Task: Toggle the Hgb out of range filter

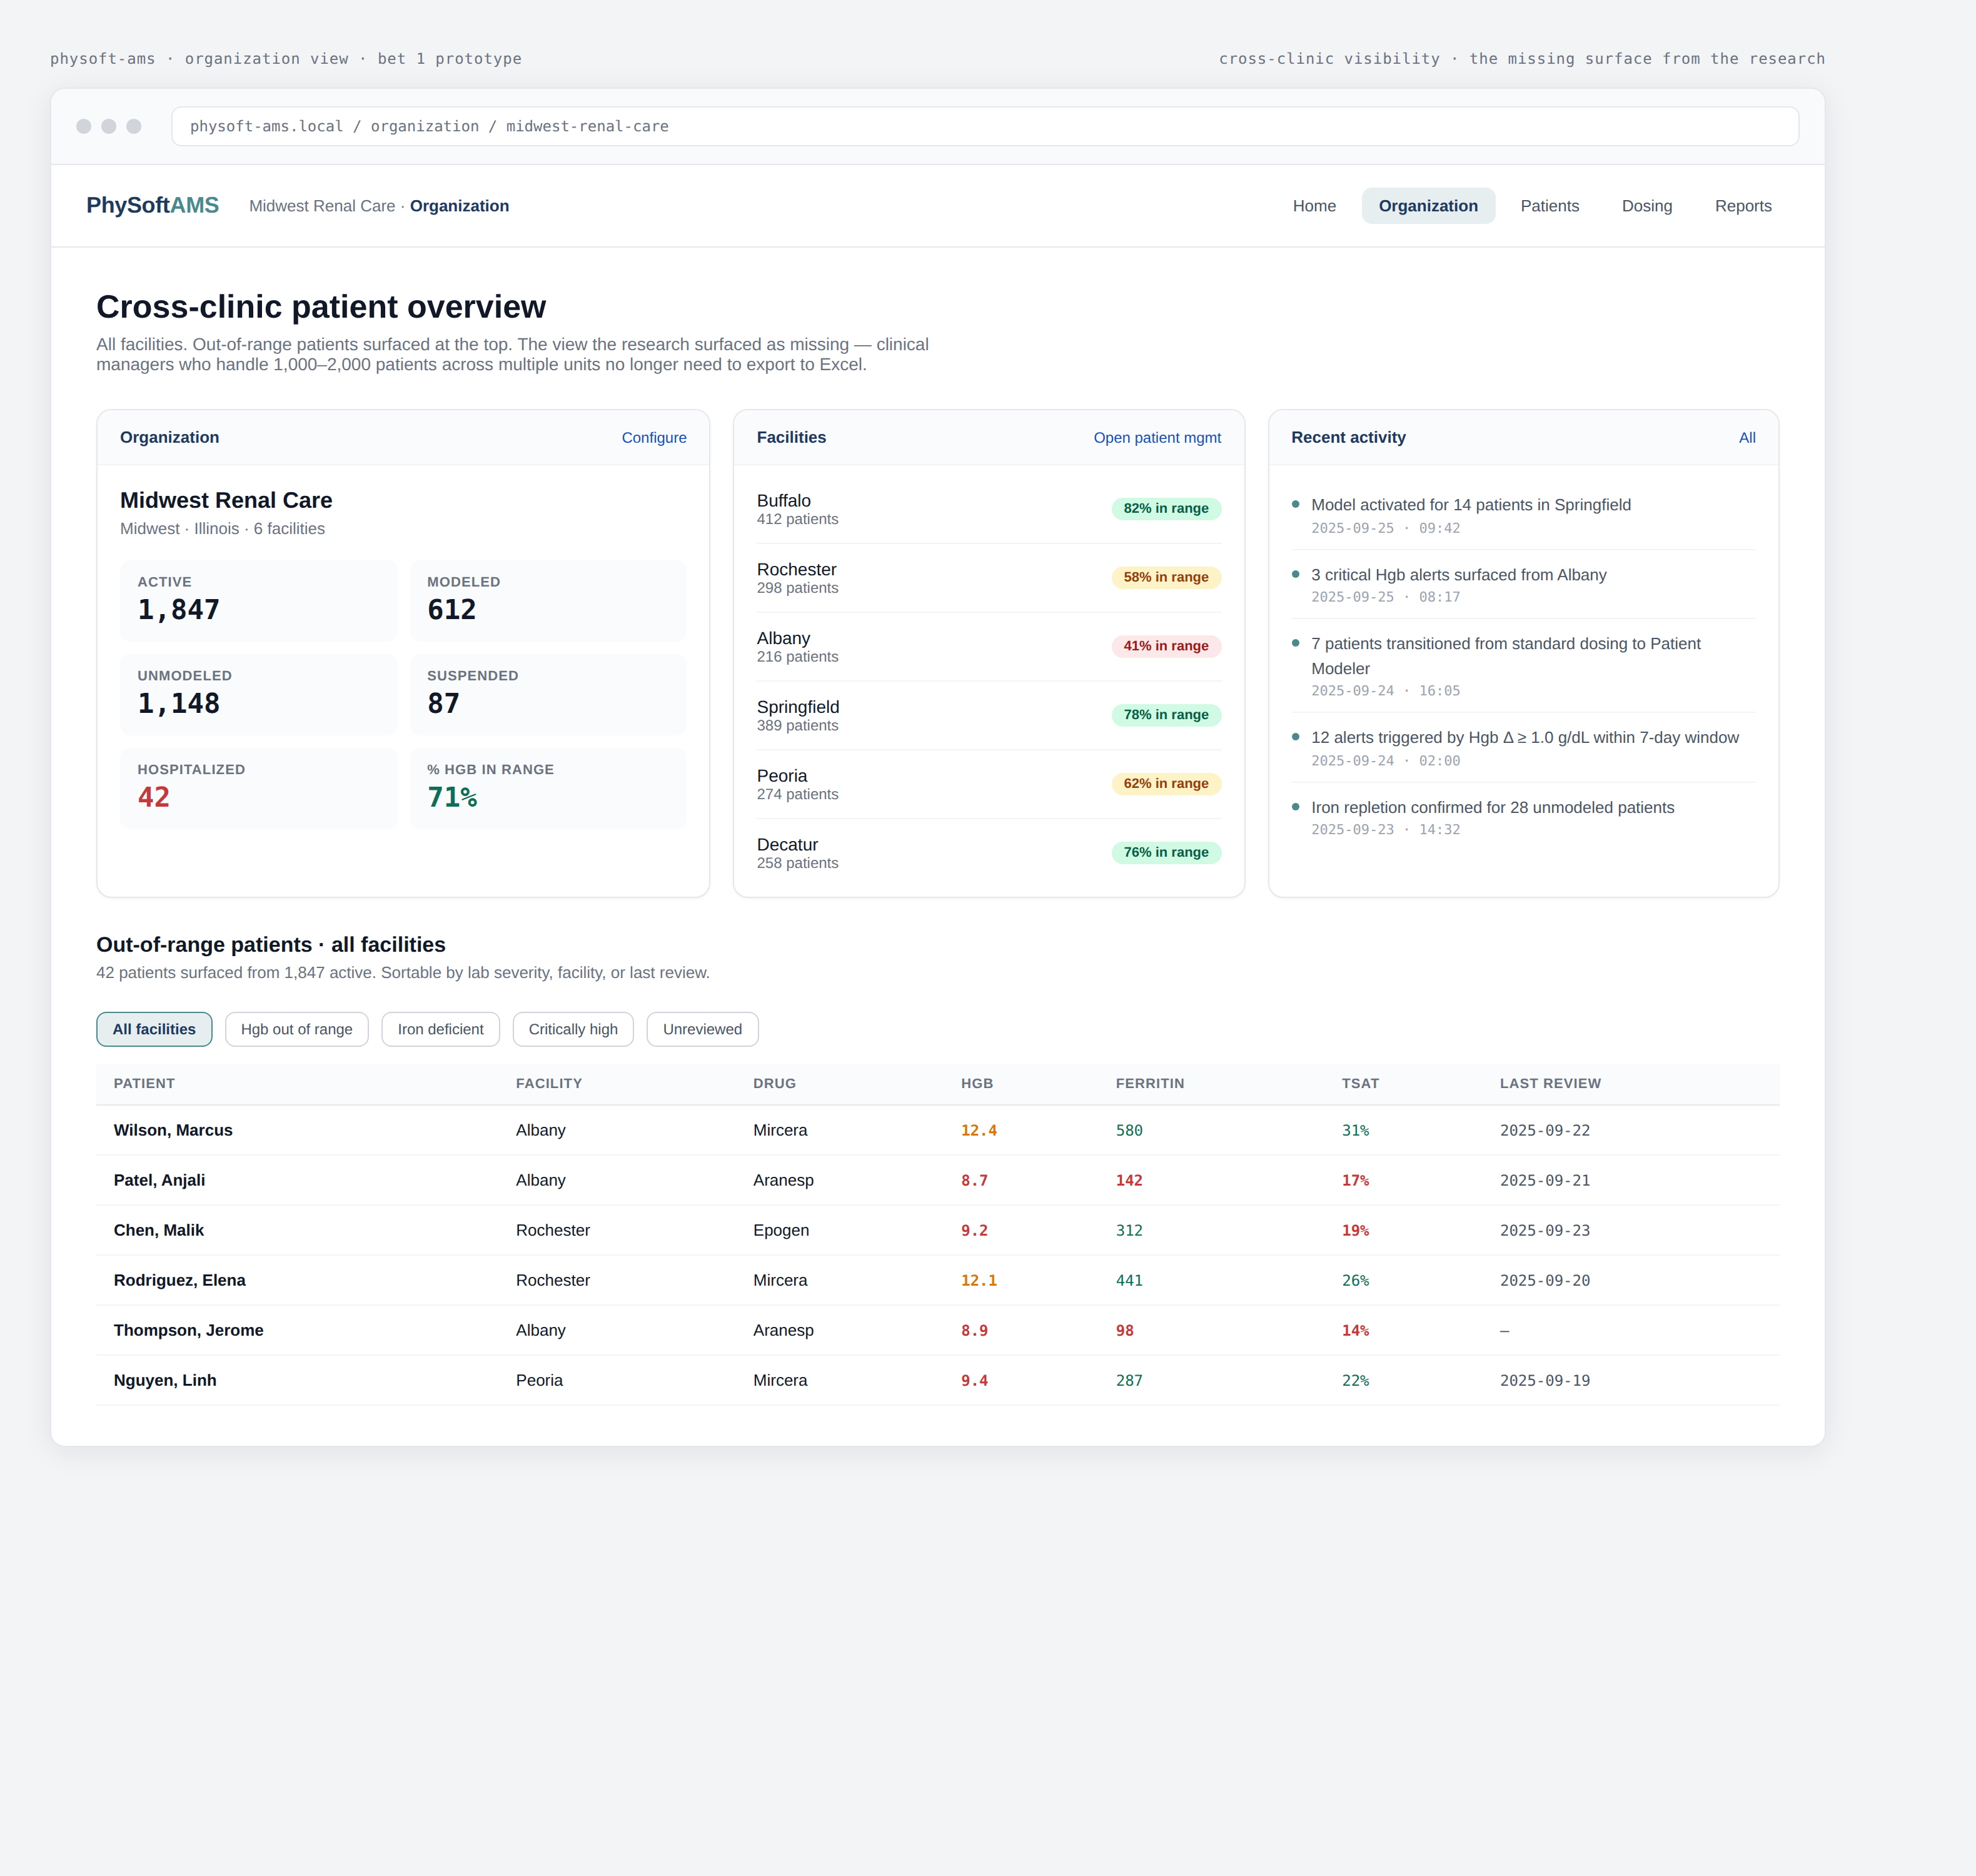Action: coord(296,1029)
